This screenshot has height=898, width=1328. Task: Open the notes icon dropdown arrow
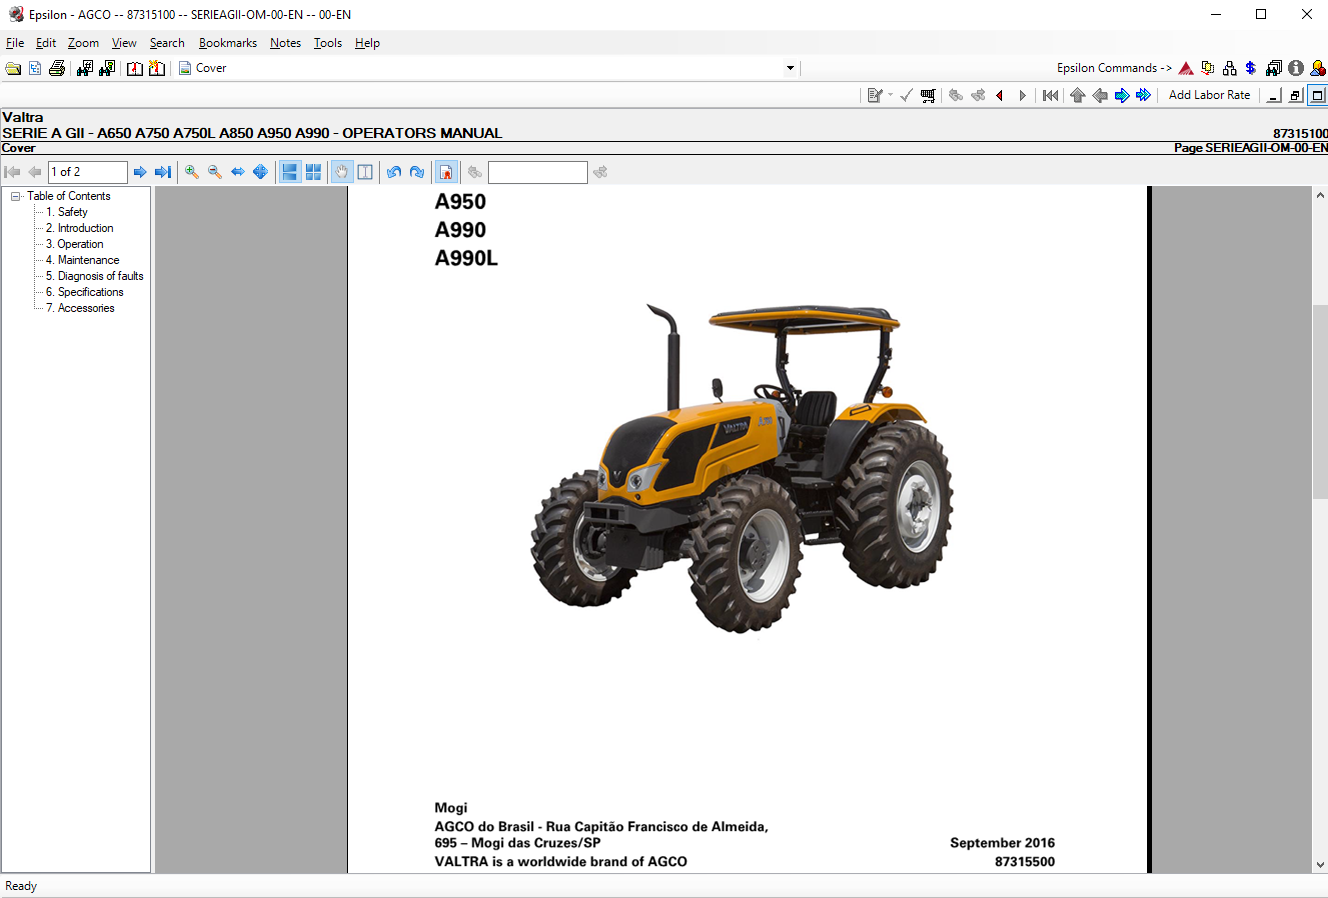coord(891,95)
